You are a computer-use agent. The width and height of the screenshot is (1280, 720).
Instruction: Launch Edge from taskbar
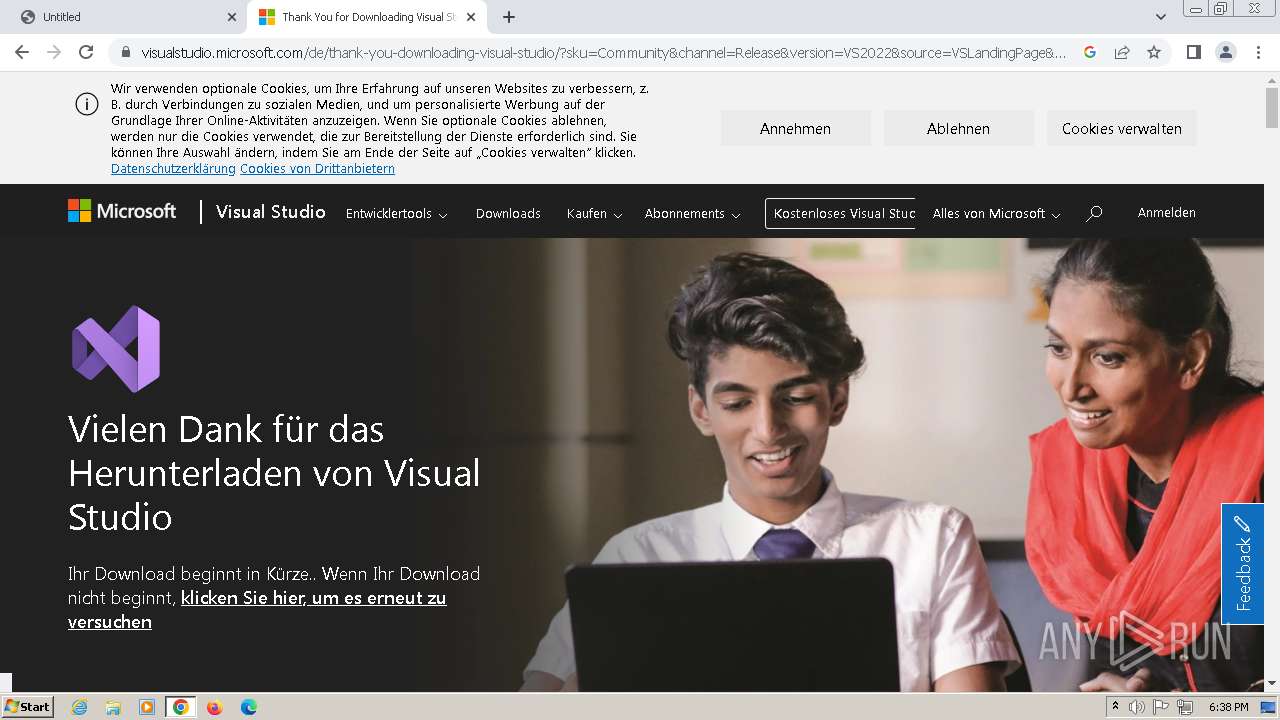point(248,707)
